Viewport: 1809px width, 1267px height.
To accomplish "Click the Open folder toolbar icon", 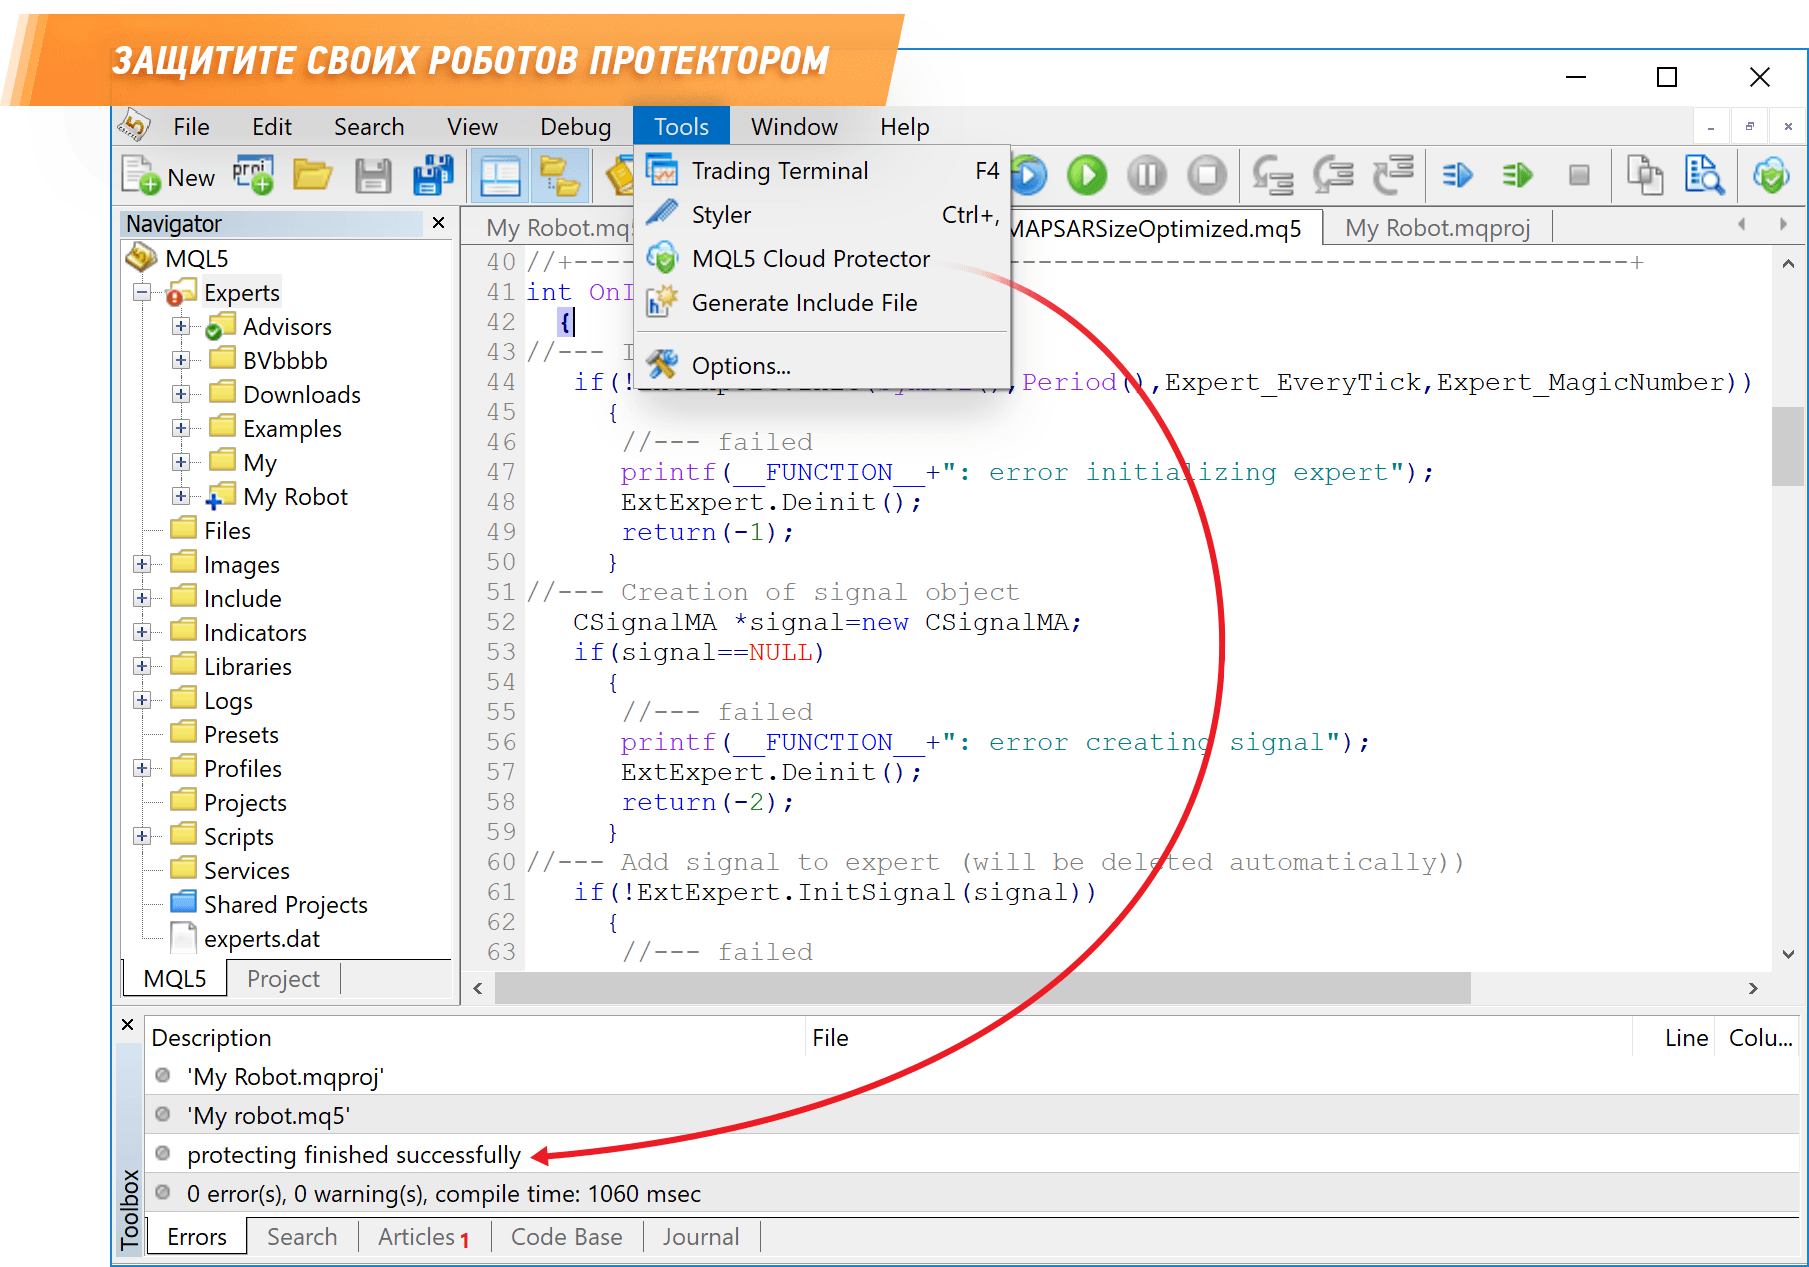I will tap(312, 176).
